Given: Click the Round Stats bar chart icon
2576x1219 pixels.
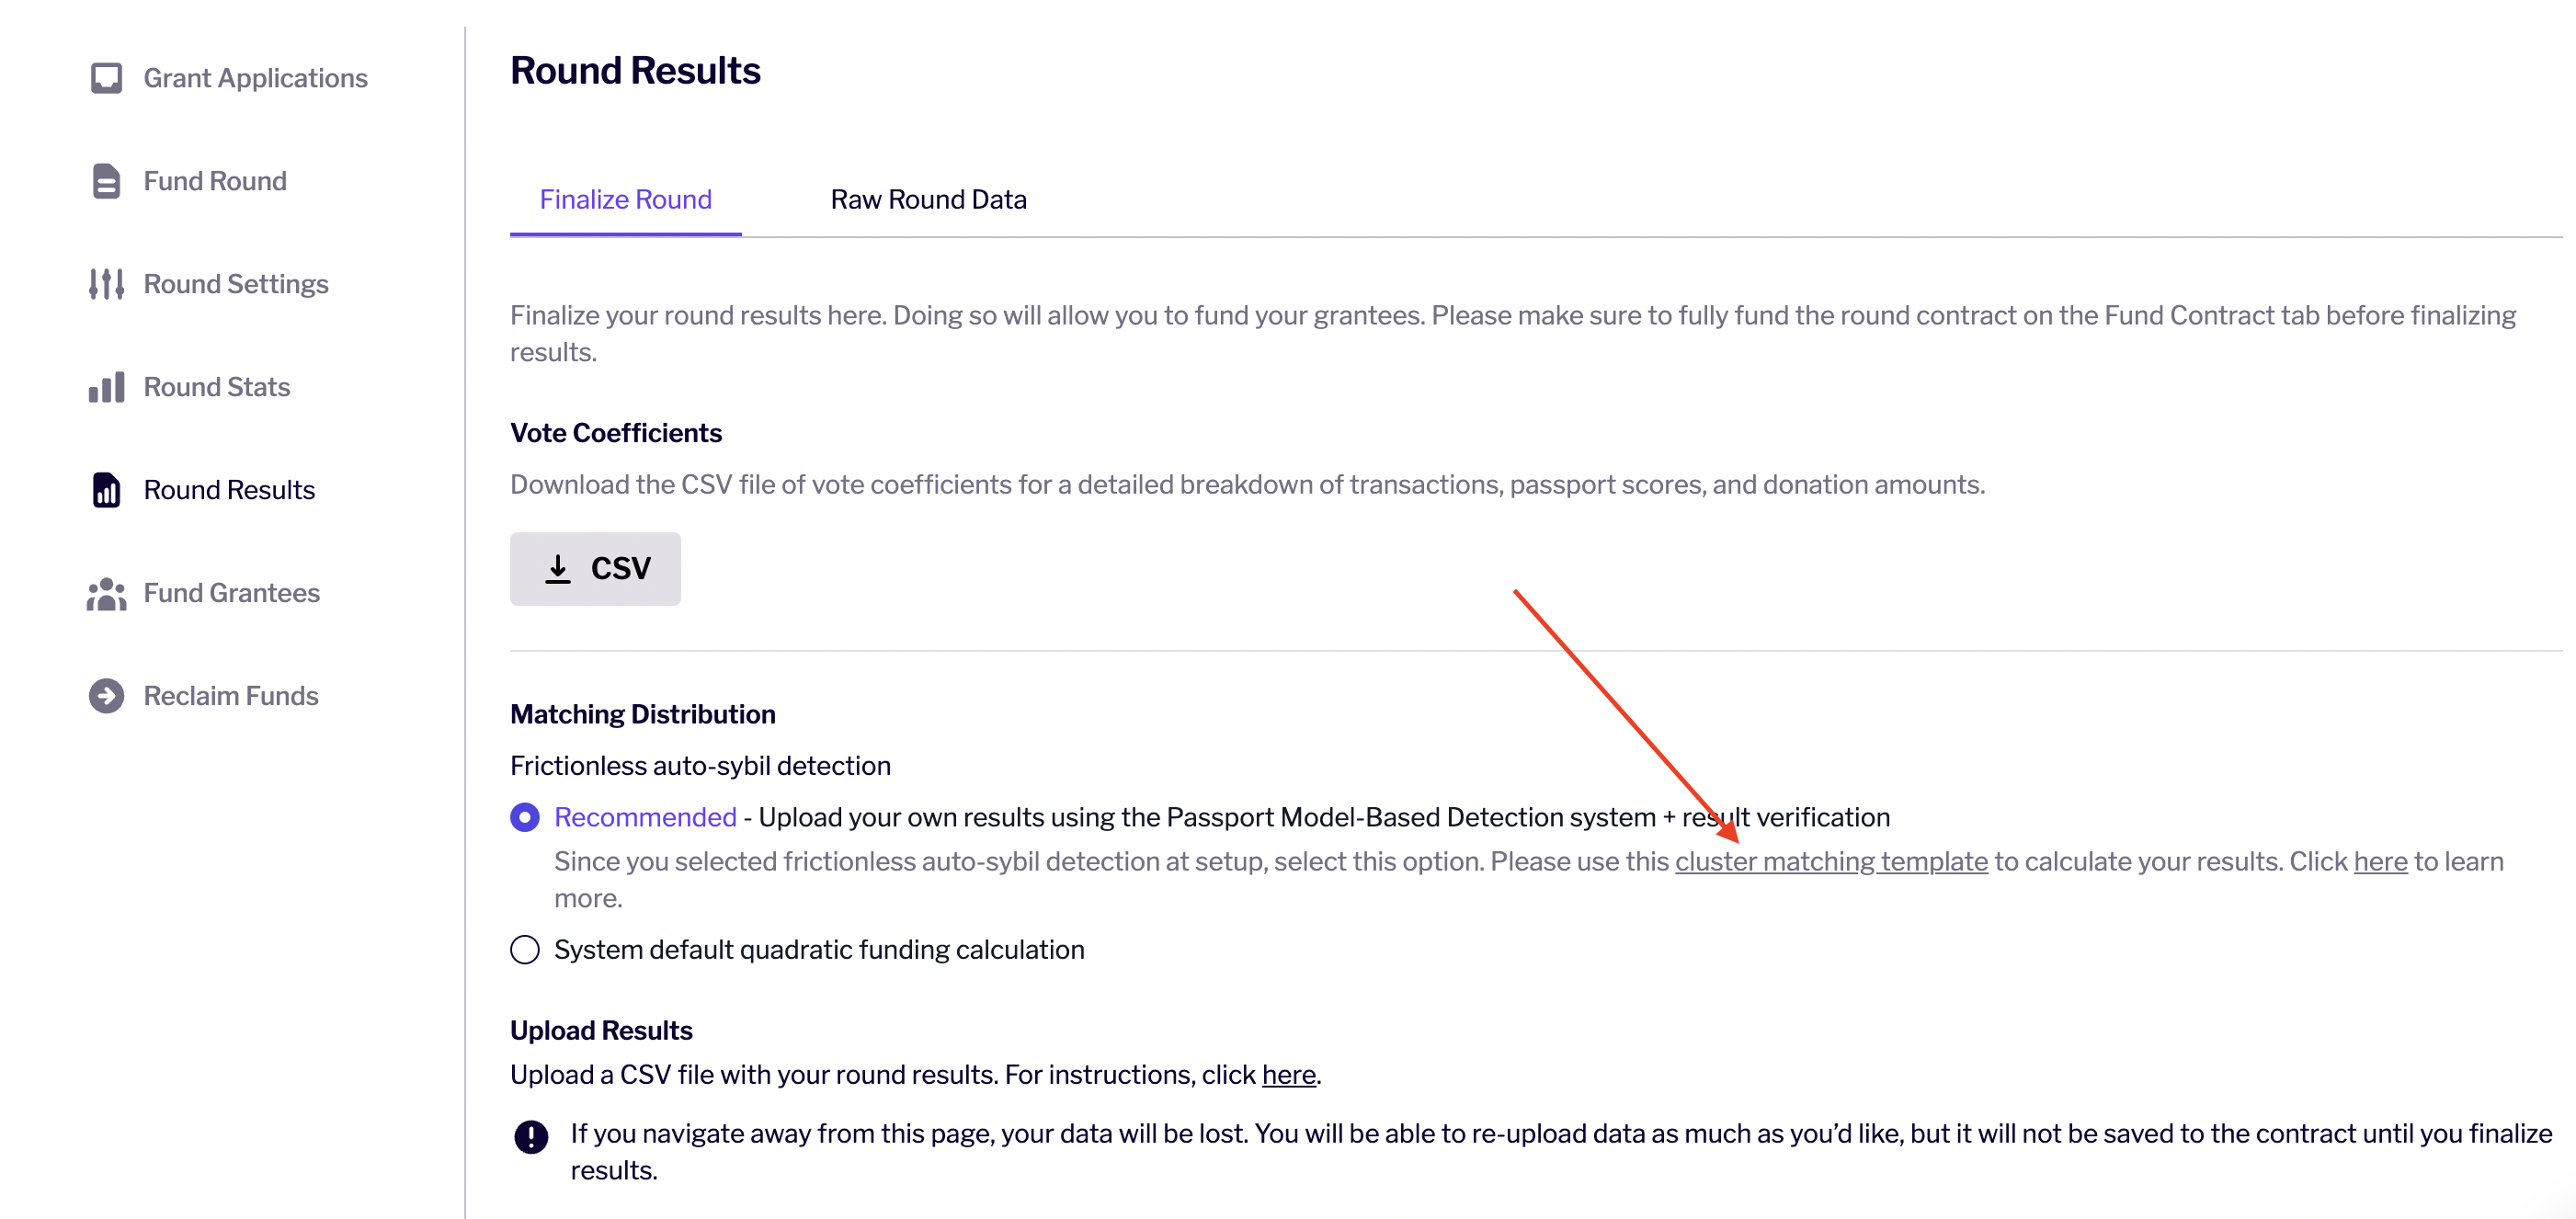Looking at the screenshot, I should [x=106, y=387].
